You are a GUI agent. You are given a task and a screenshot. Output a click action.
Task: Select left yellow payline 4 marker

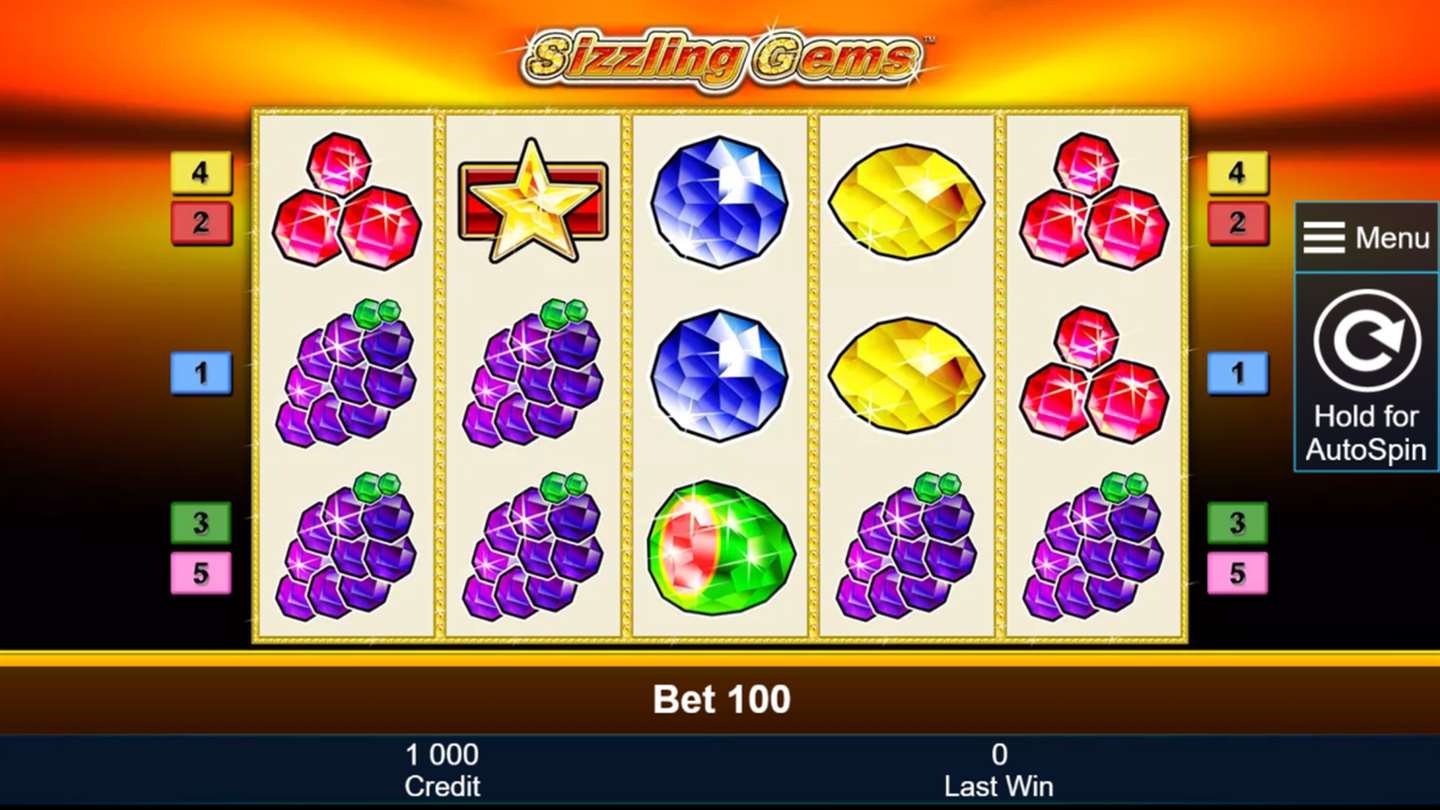coord(201,173)
